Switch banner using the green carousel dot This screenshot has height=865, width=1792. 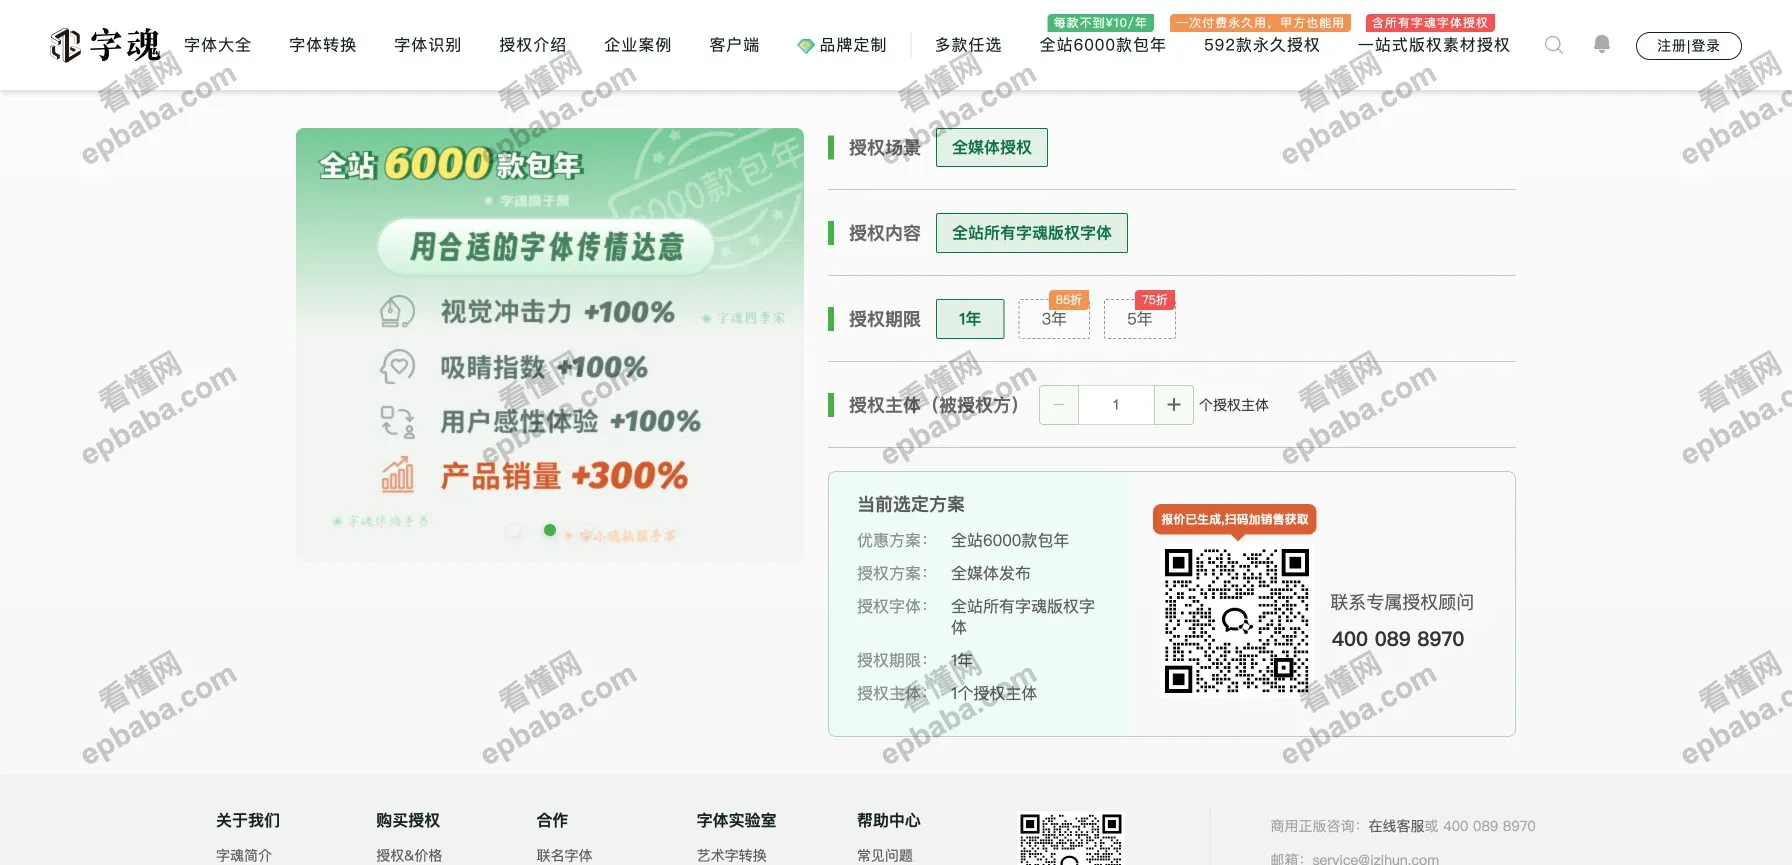tap(549, 530)
